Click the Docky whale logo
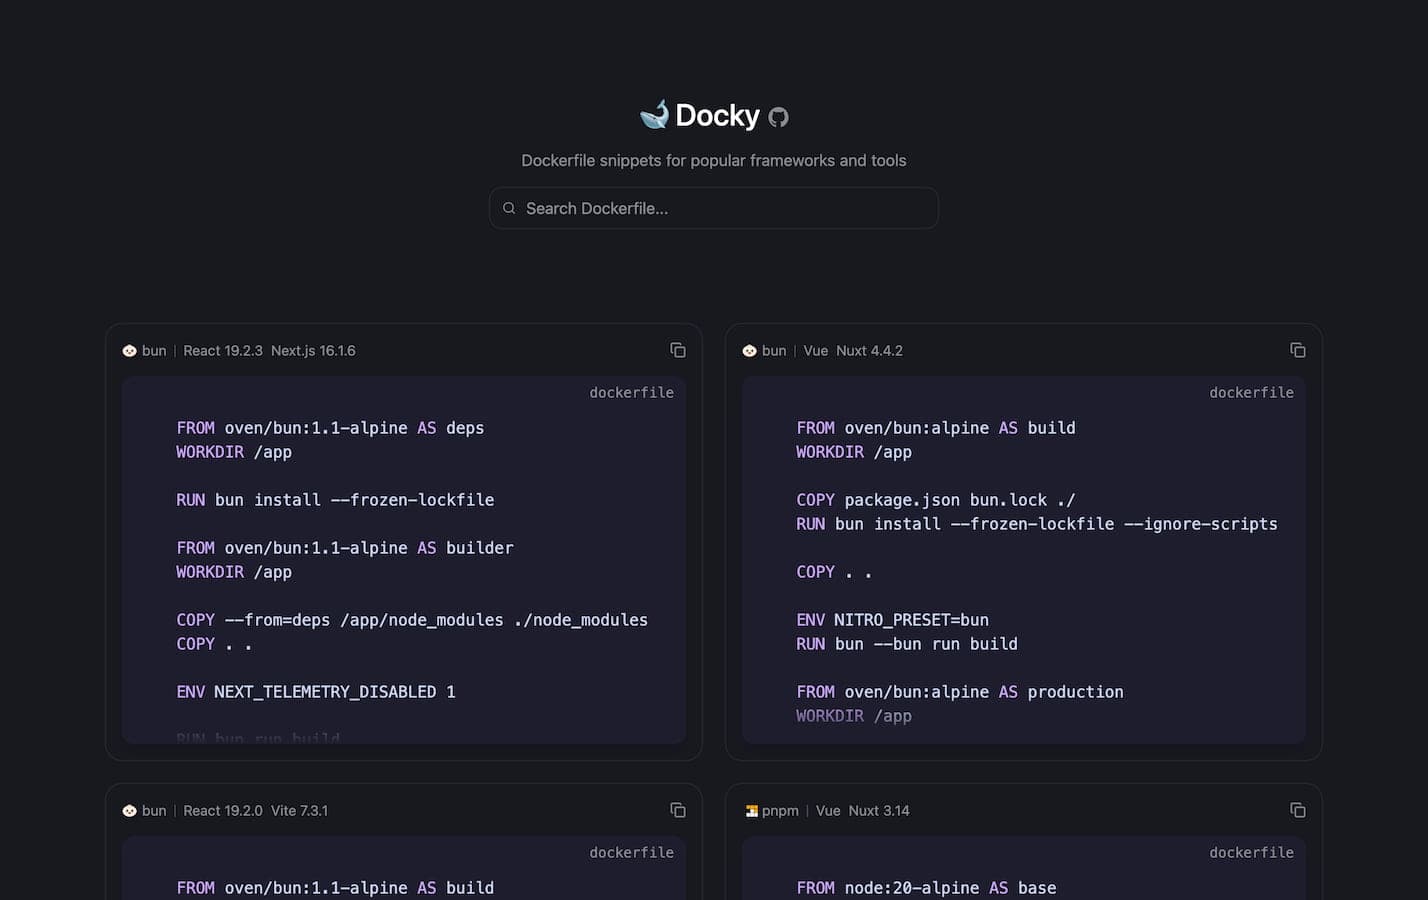Image resolution: width=1428 pixels, height=900 pixels. point(654,114)
